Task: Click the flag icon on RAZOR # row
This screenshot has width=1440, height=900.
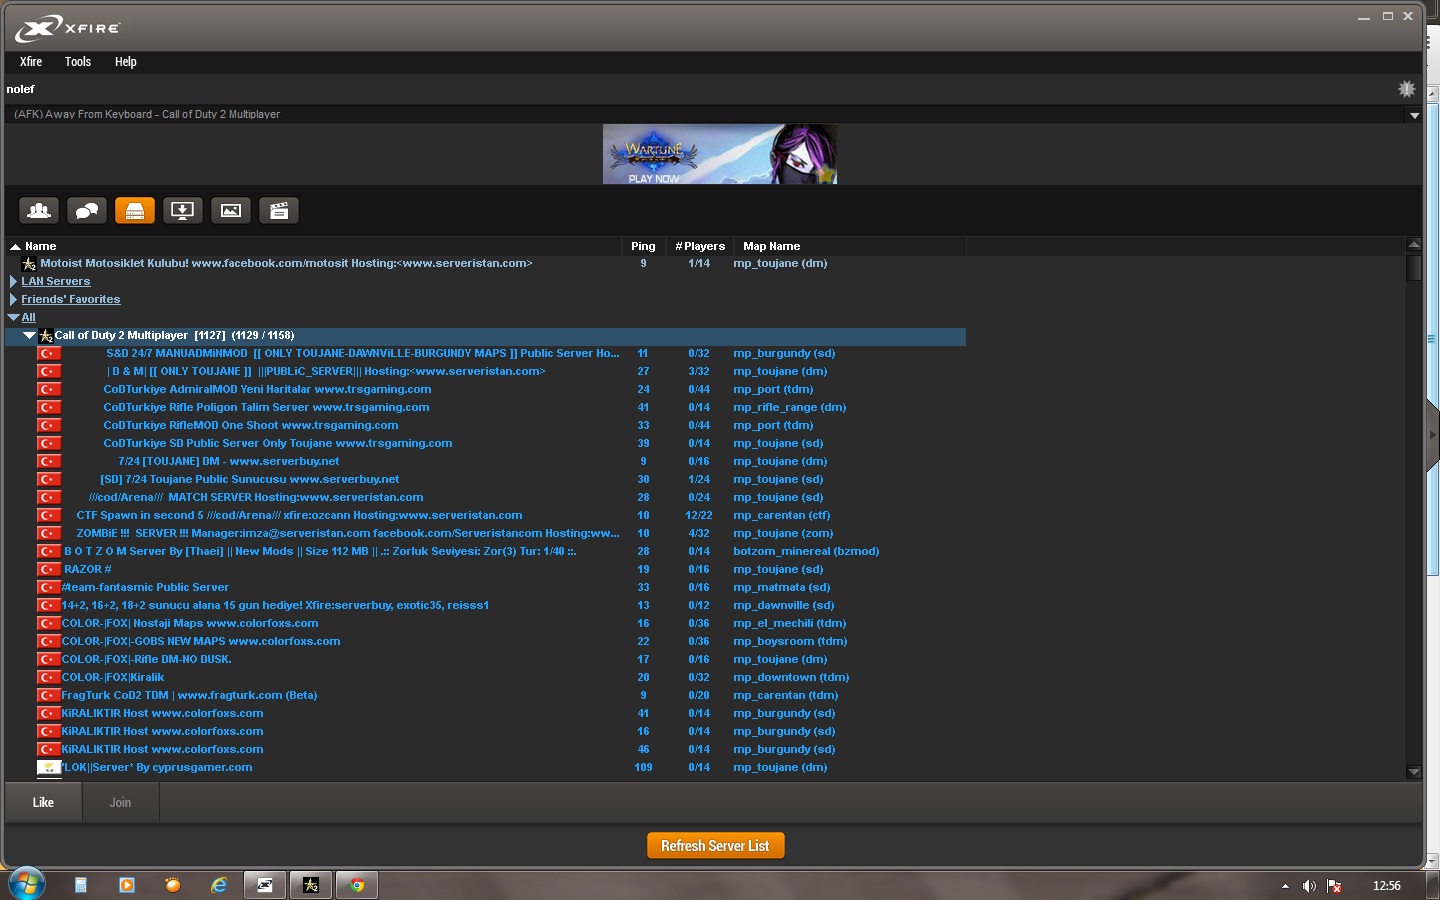Action: [49, 570]
